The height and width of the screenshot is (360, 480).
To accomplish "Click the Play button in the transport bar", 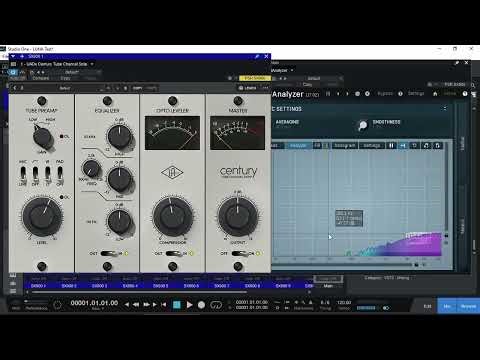I will 189,304.
